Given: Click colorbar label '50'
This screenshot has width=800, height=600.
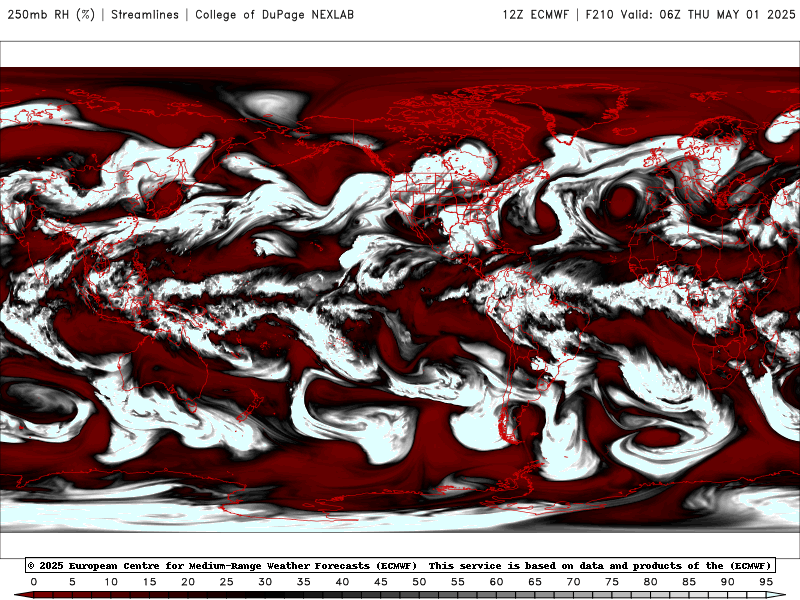Looking at the screenshot, I should [x=419, y=582].
